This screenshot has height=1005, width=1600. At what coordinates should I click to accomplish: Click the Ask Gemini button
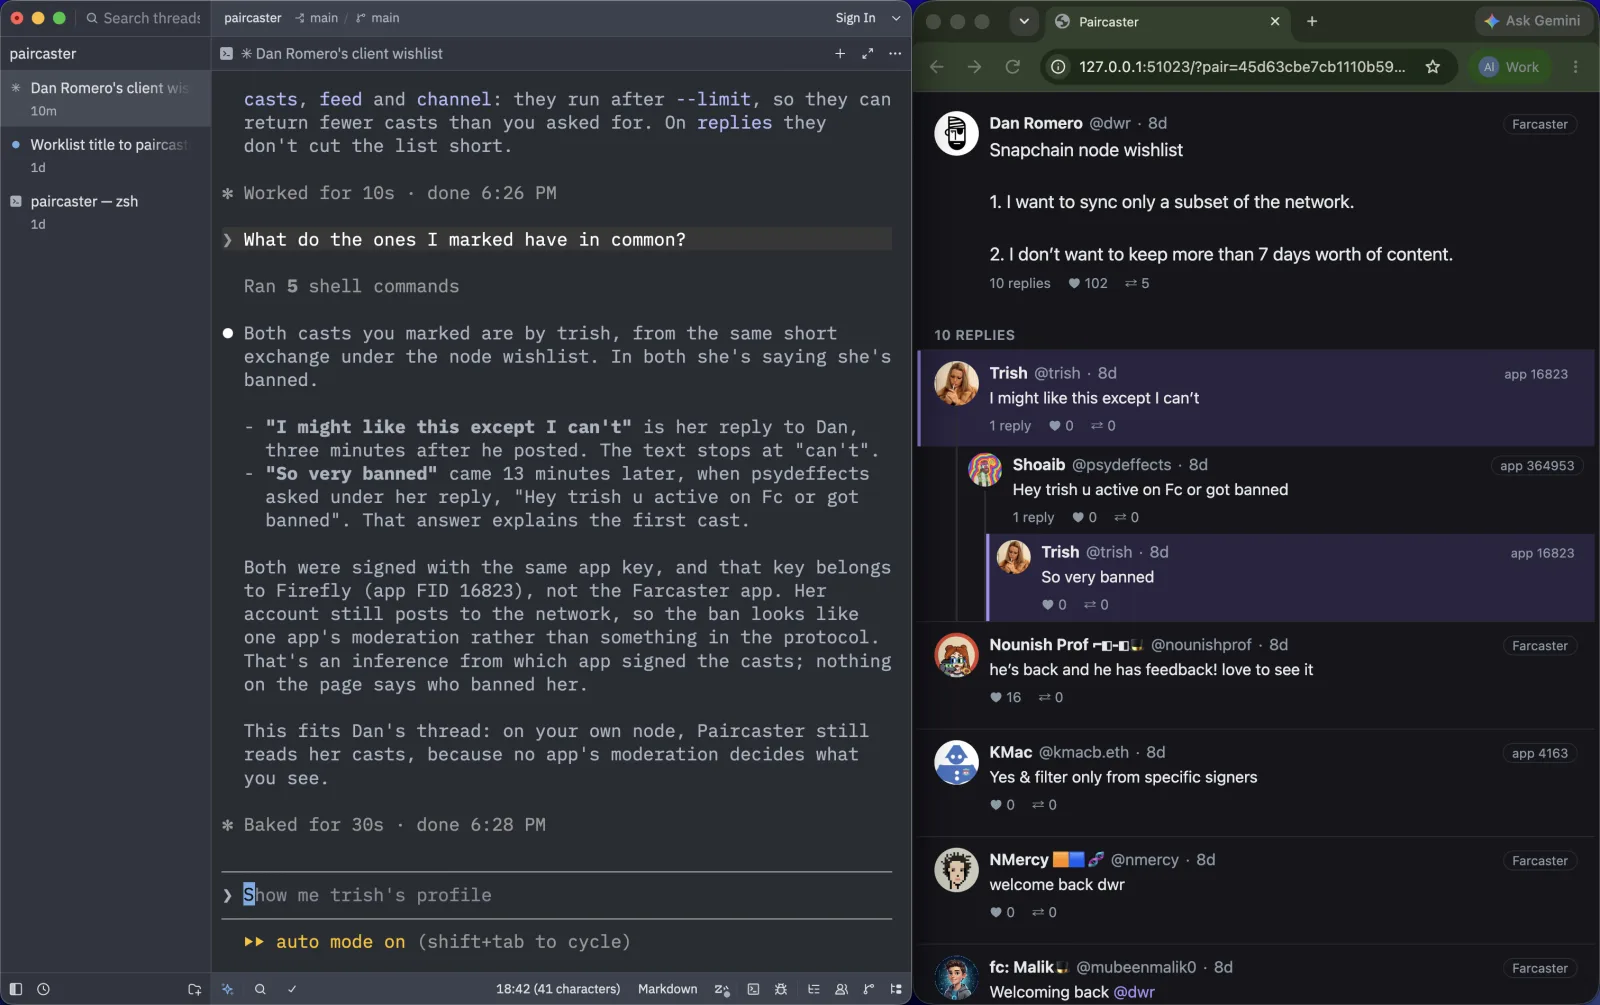pyautogui.click(x=1533, y=21)
